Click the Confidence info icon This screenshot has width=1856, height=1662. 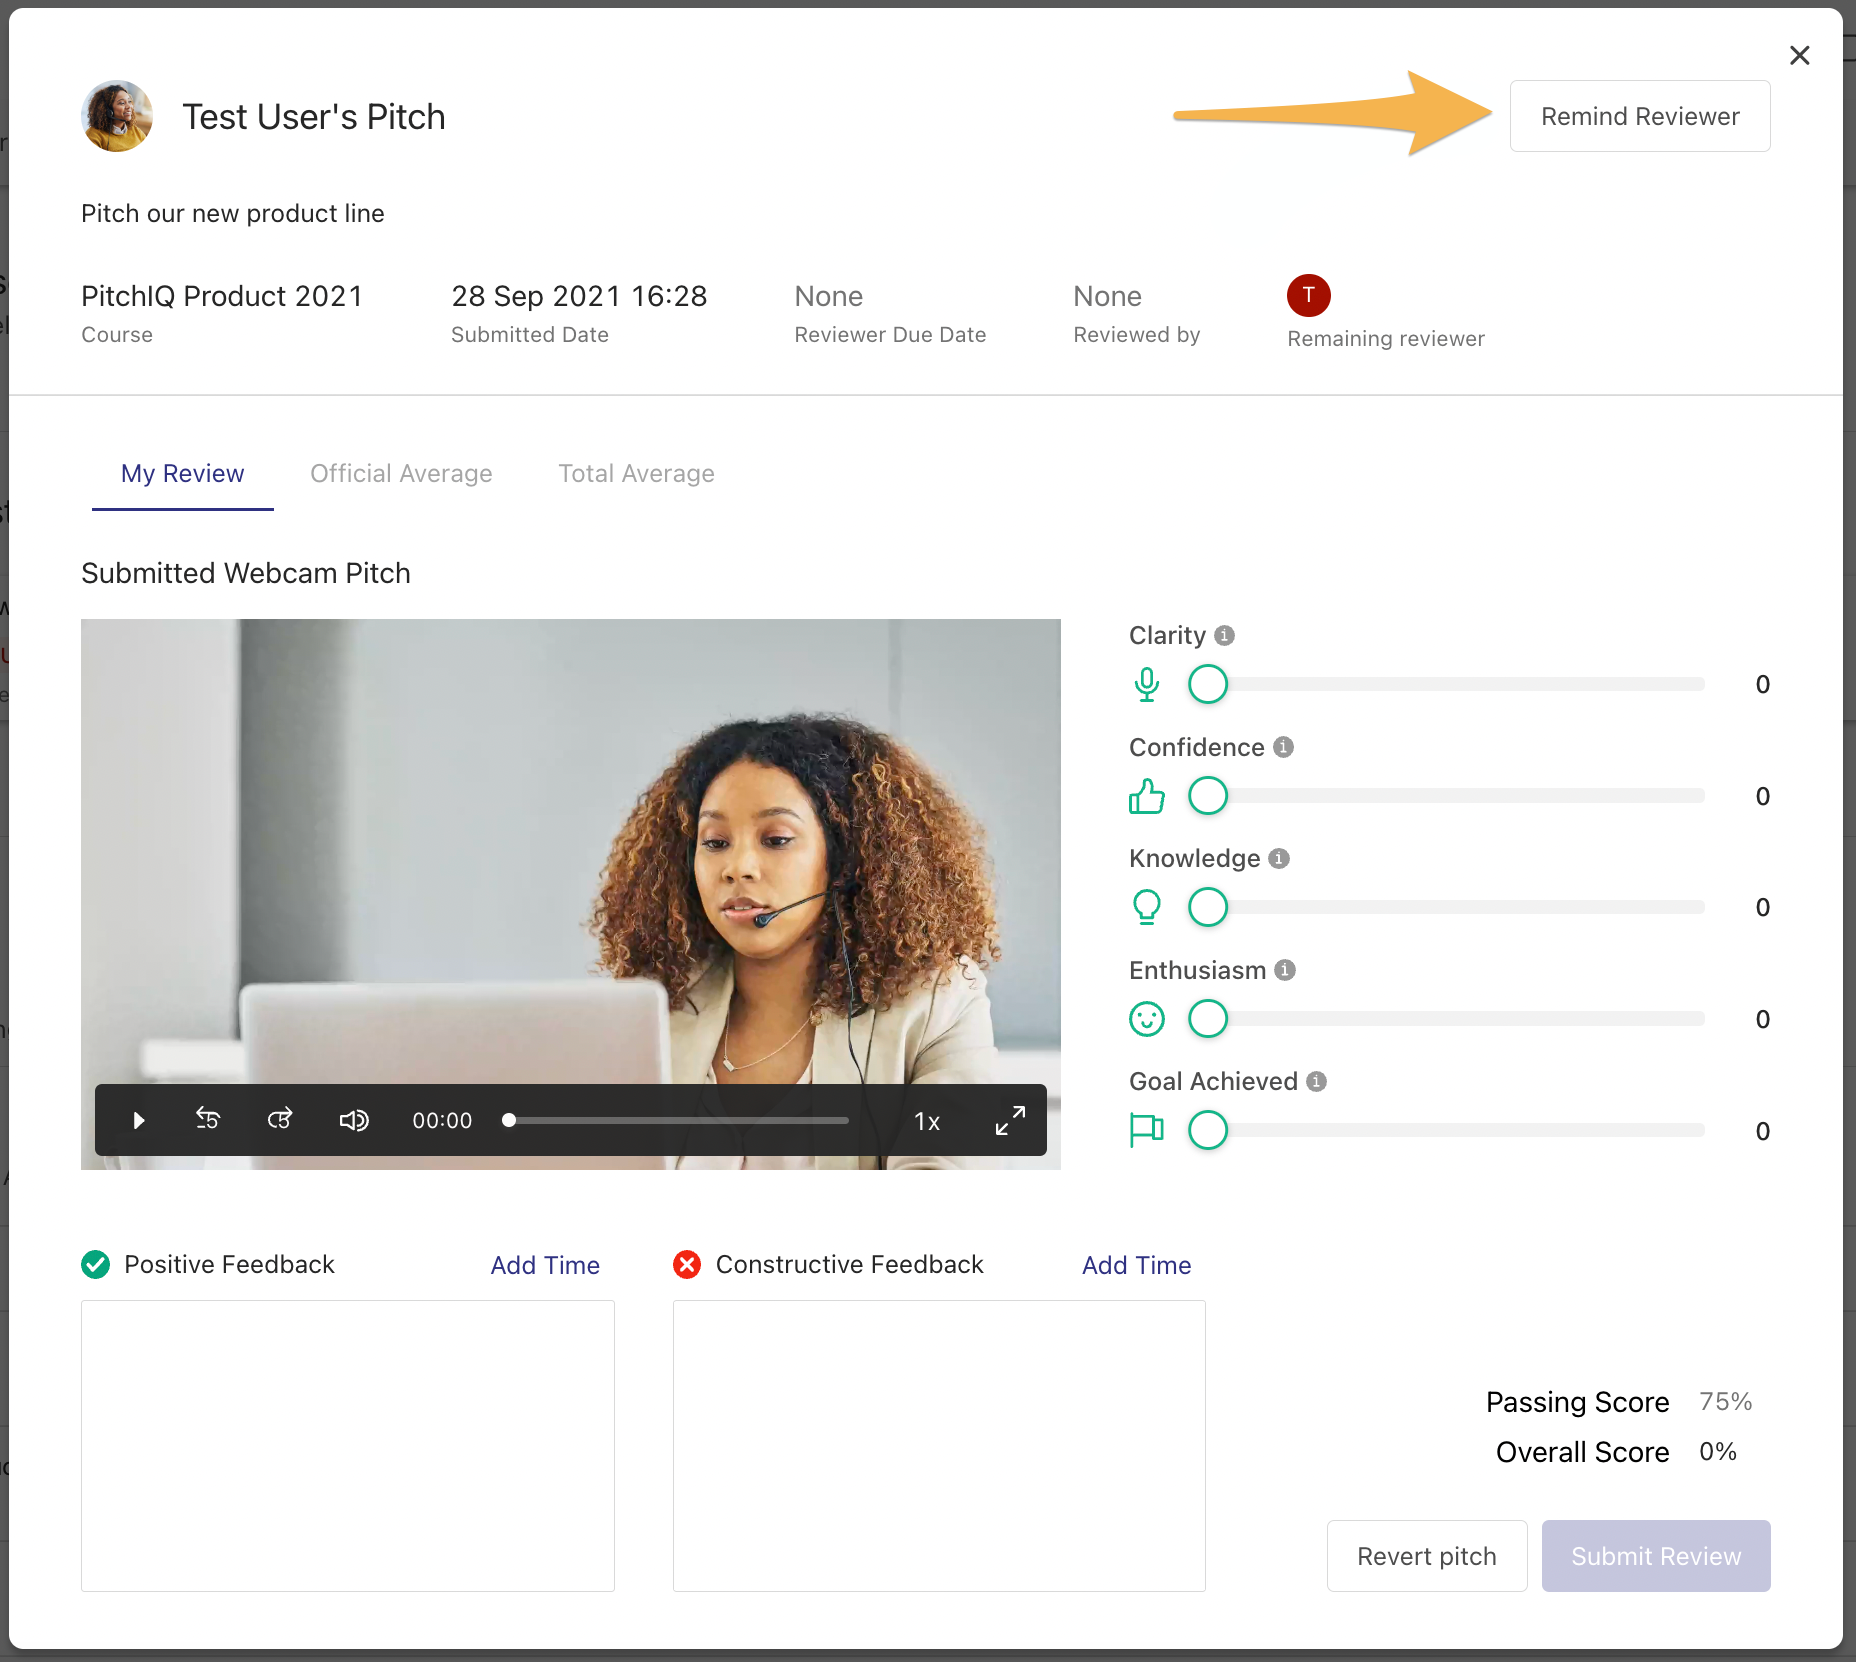[x=1284, y=747]
